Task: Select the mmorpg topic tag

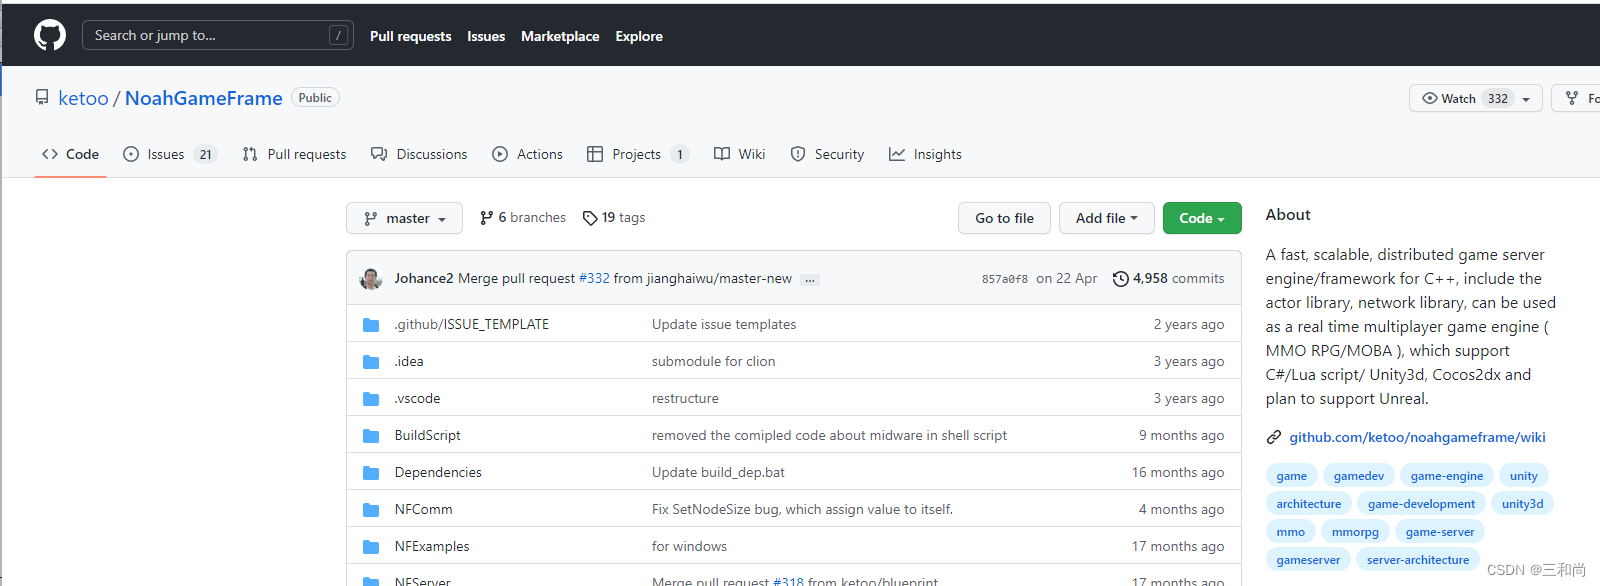Action: (x=1355, y=532)
